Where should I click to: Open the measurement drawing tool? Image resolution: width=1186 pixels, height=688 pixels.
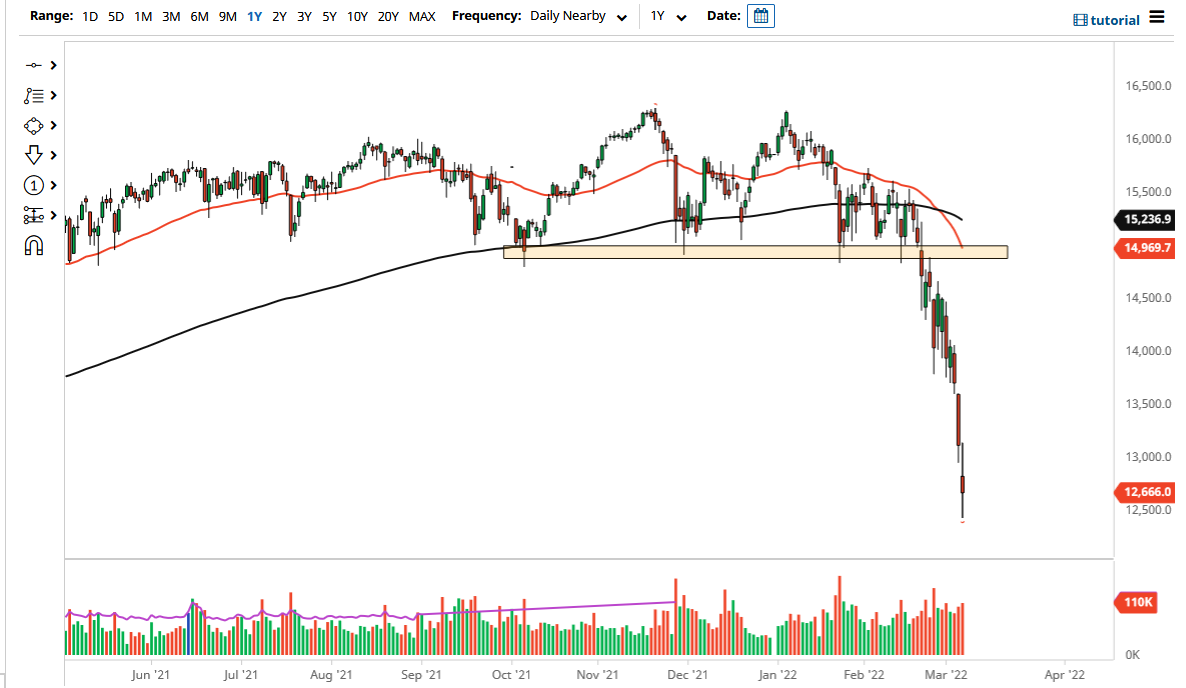point(33,215)
